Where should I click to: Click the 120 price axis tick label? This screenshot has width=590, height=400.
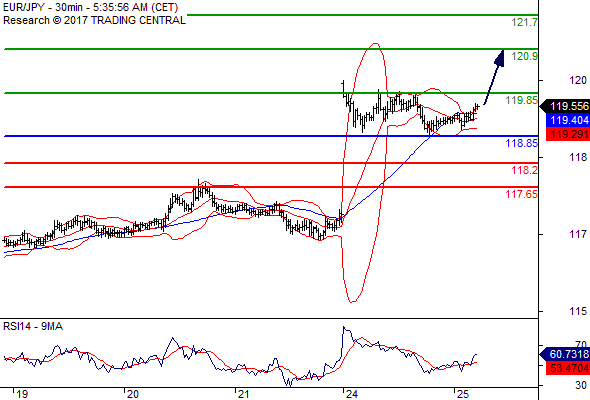pos(578,80)
